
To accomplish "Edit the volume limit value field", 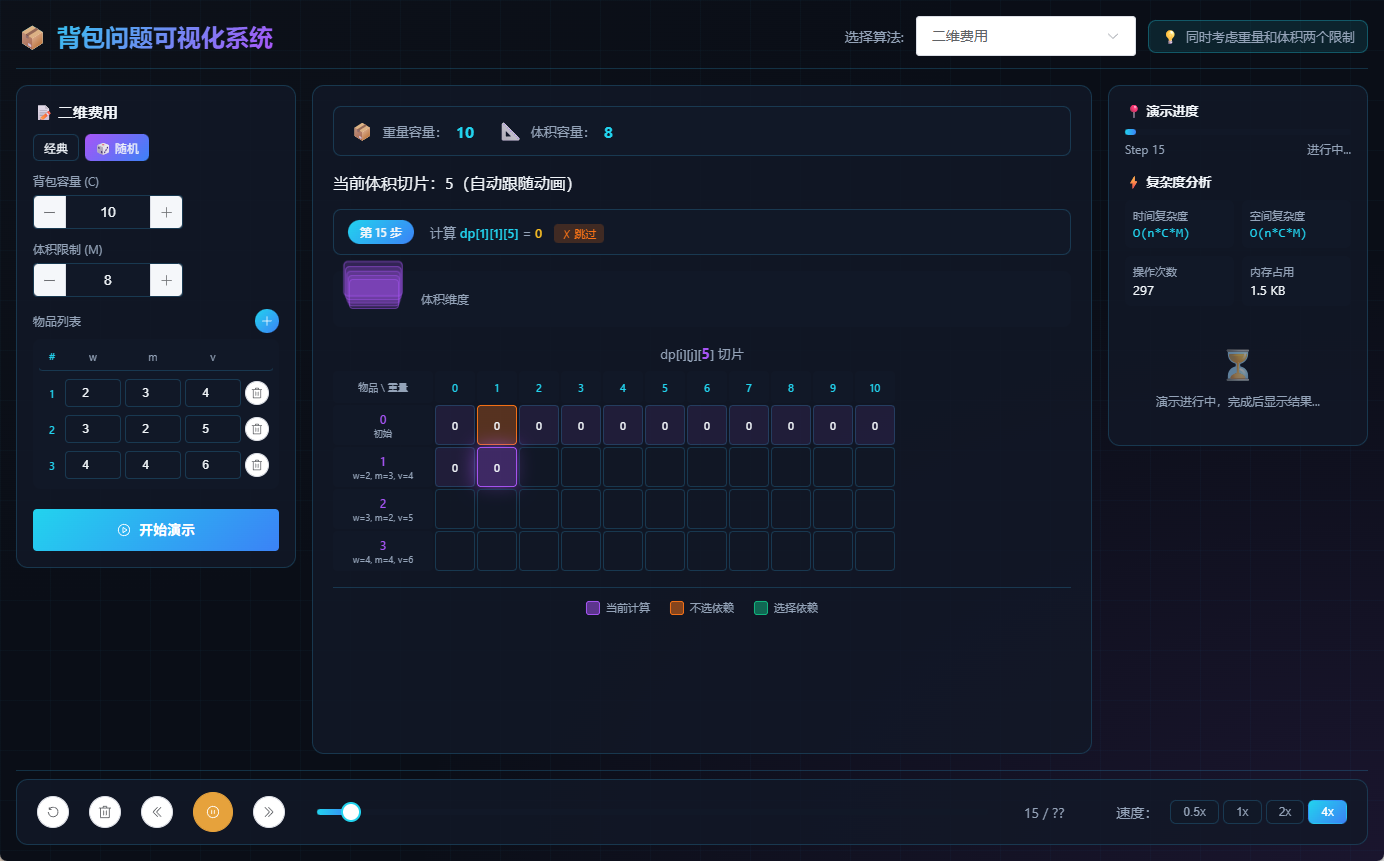I will (108, 280).
